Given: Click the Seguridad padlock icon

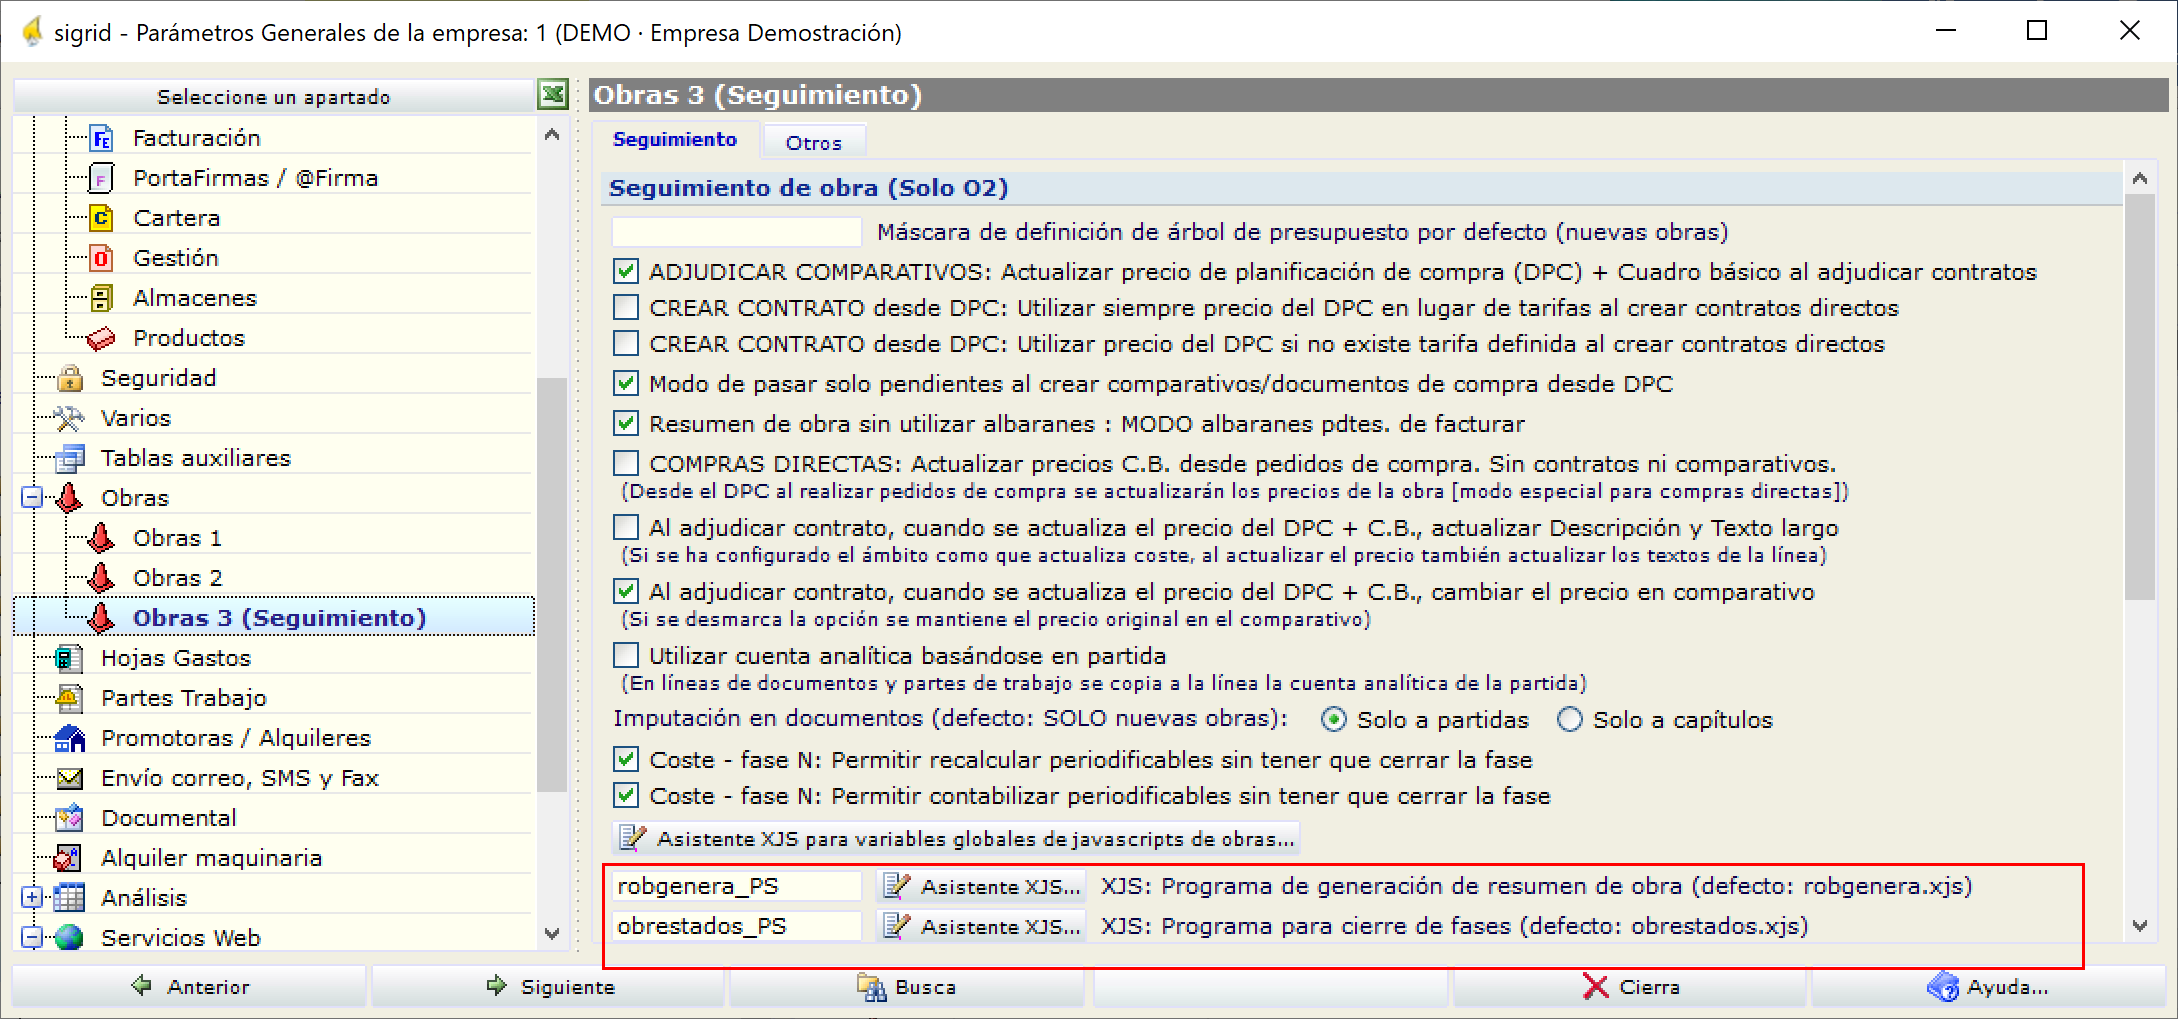Looking at the screenshot, I should point(70,378).
